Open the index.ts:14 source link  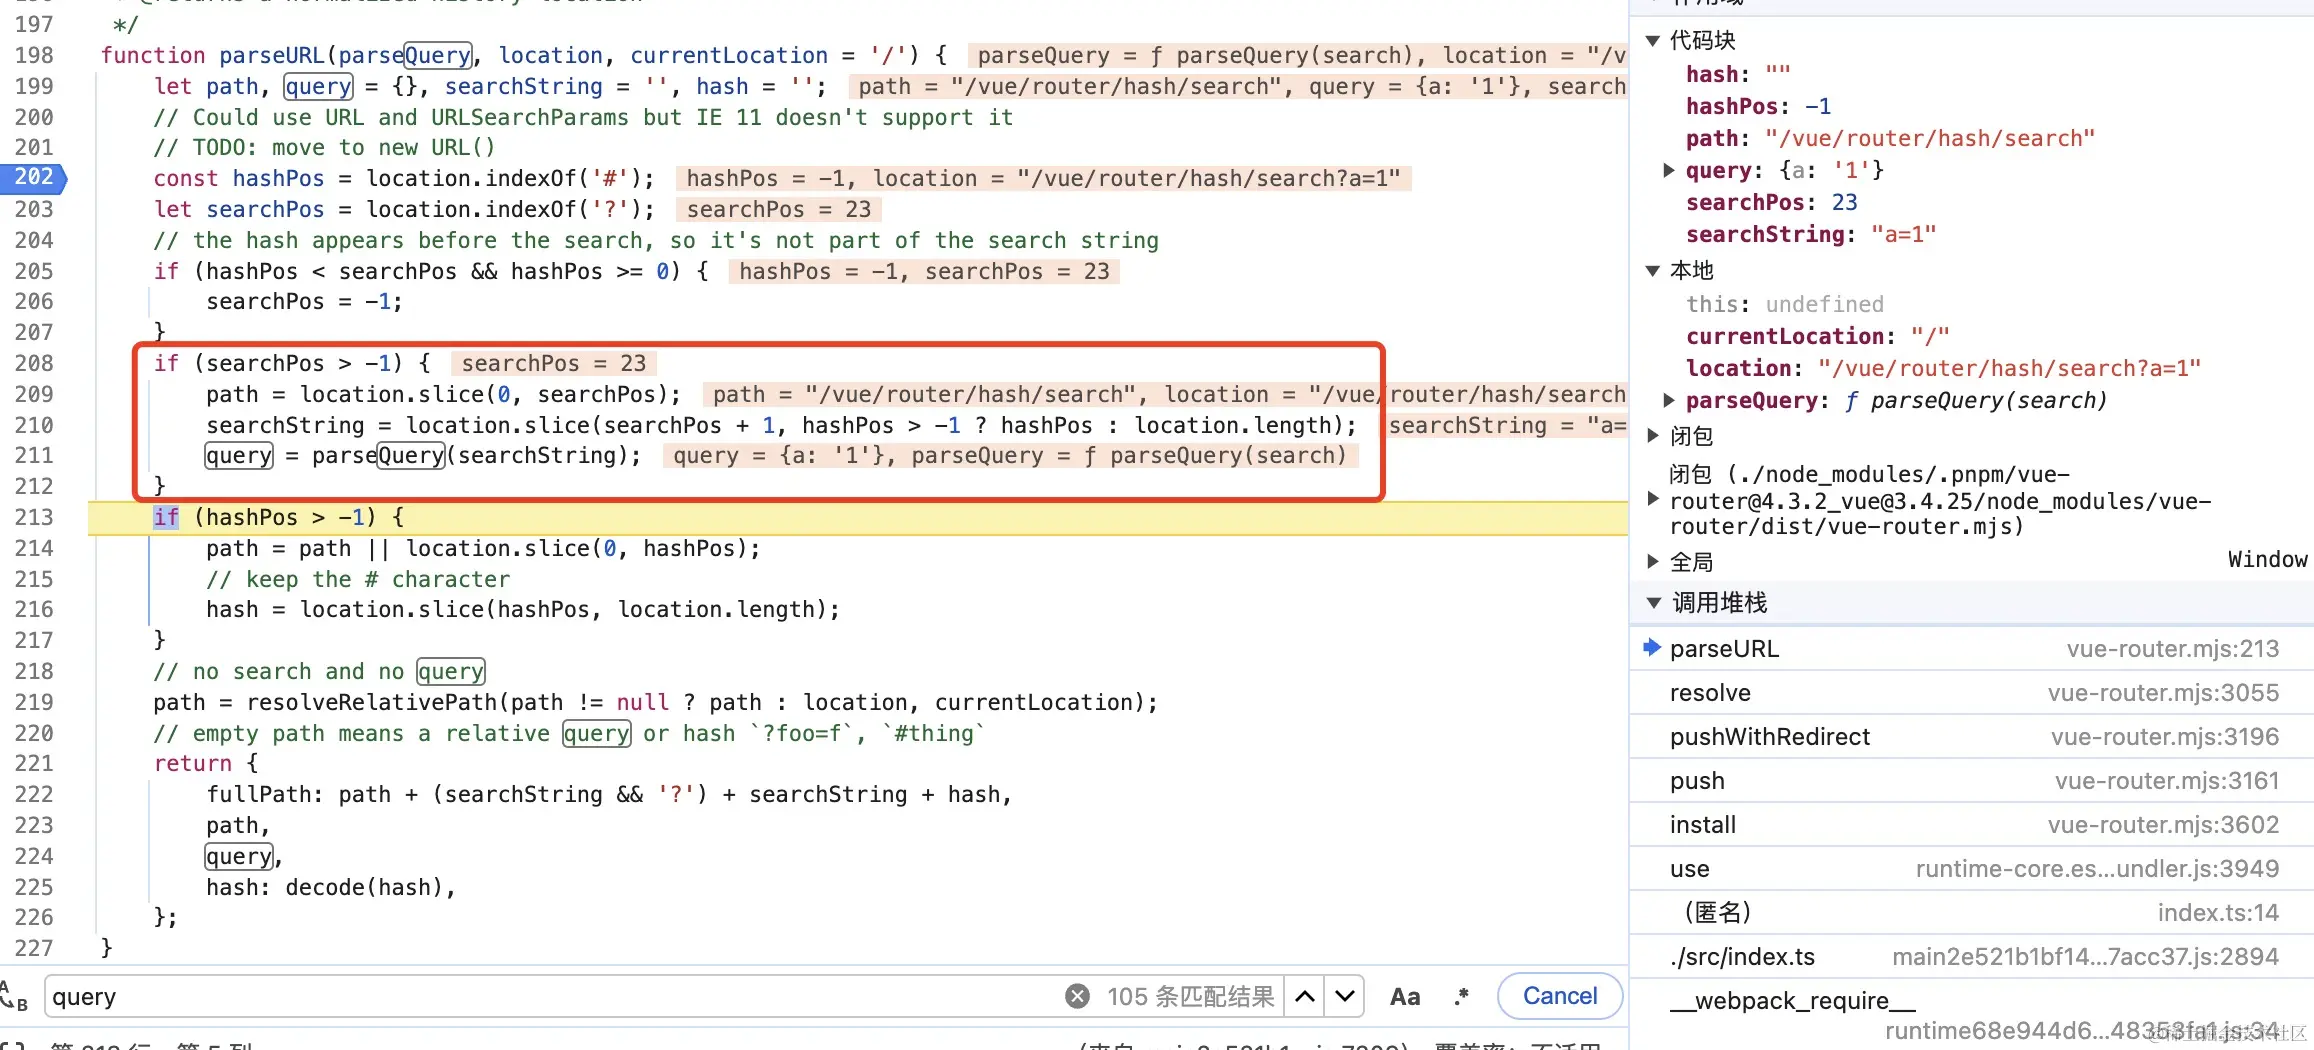pyautogui.click(x=2218, y=913)
